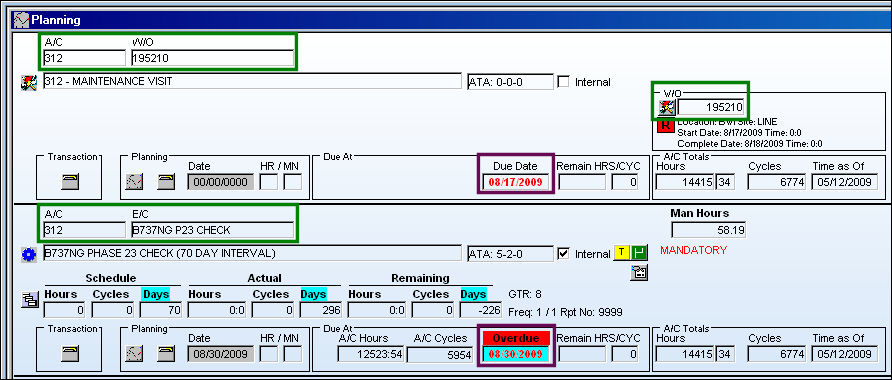Click the E/C field B737NG P23 CHECK
The height and width of the screenshot is (380, 892).
(212, 230)
